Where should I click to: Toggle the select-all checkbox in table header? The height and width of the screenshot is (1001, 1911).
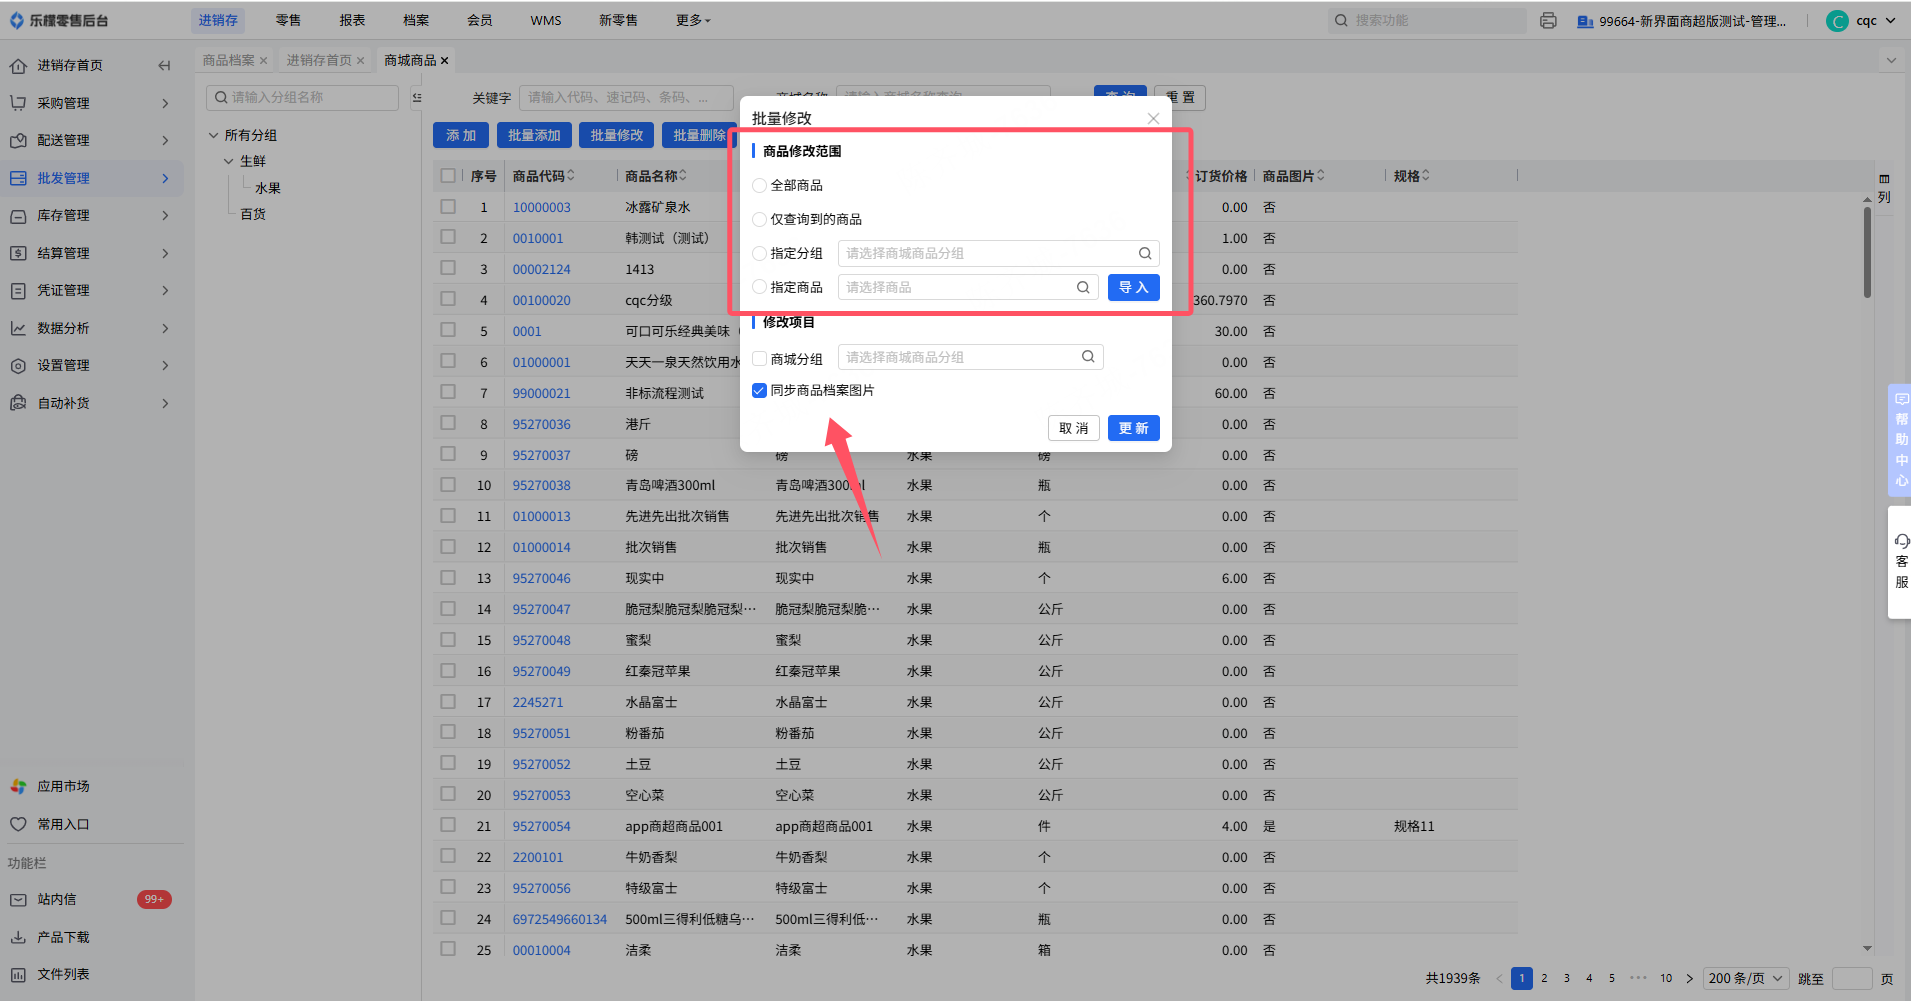point(448,176)
